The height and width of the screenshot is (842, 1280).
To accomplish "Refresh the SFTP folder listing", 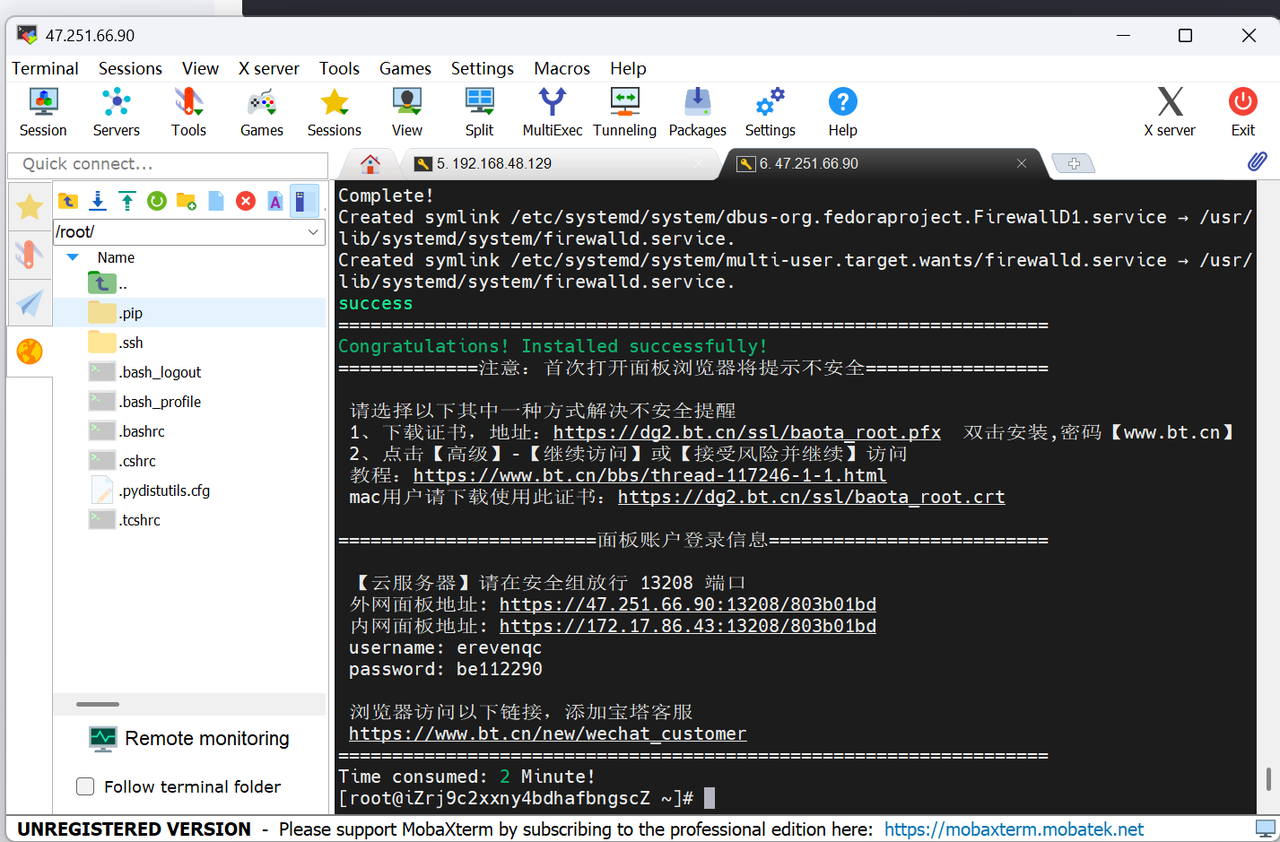I will tap(157, 201).
